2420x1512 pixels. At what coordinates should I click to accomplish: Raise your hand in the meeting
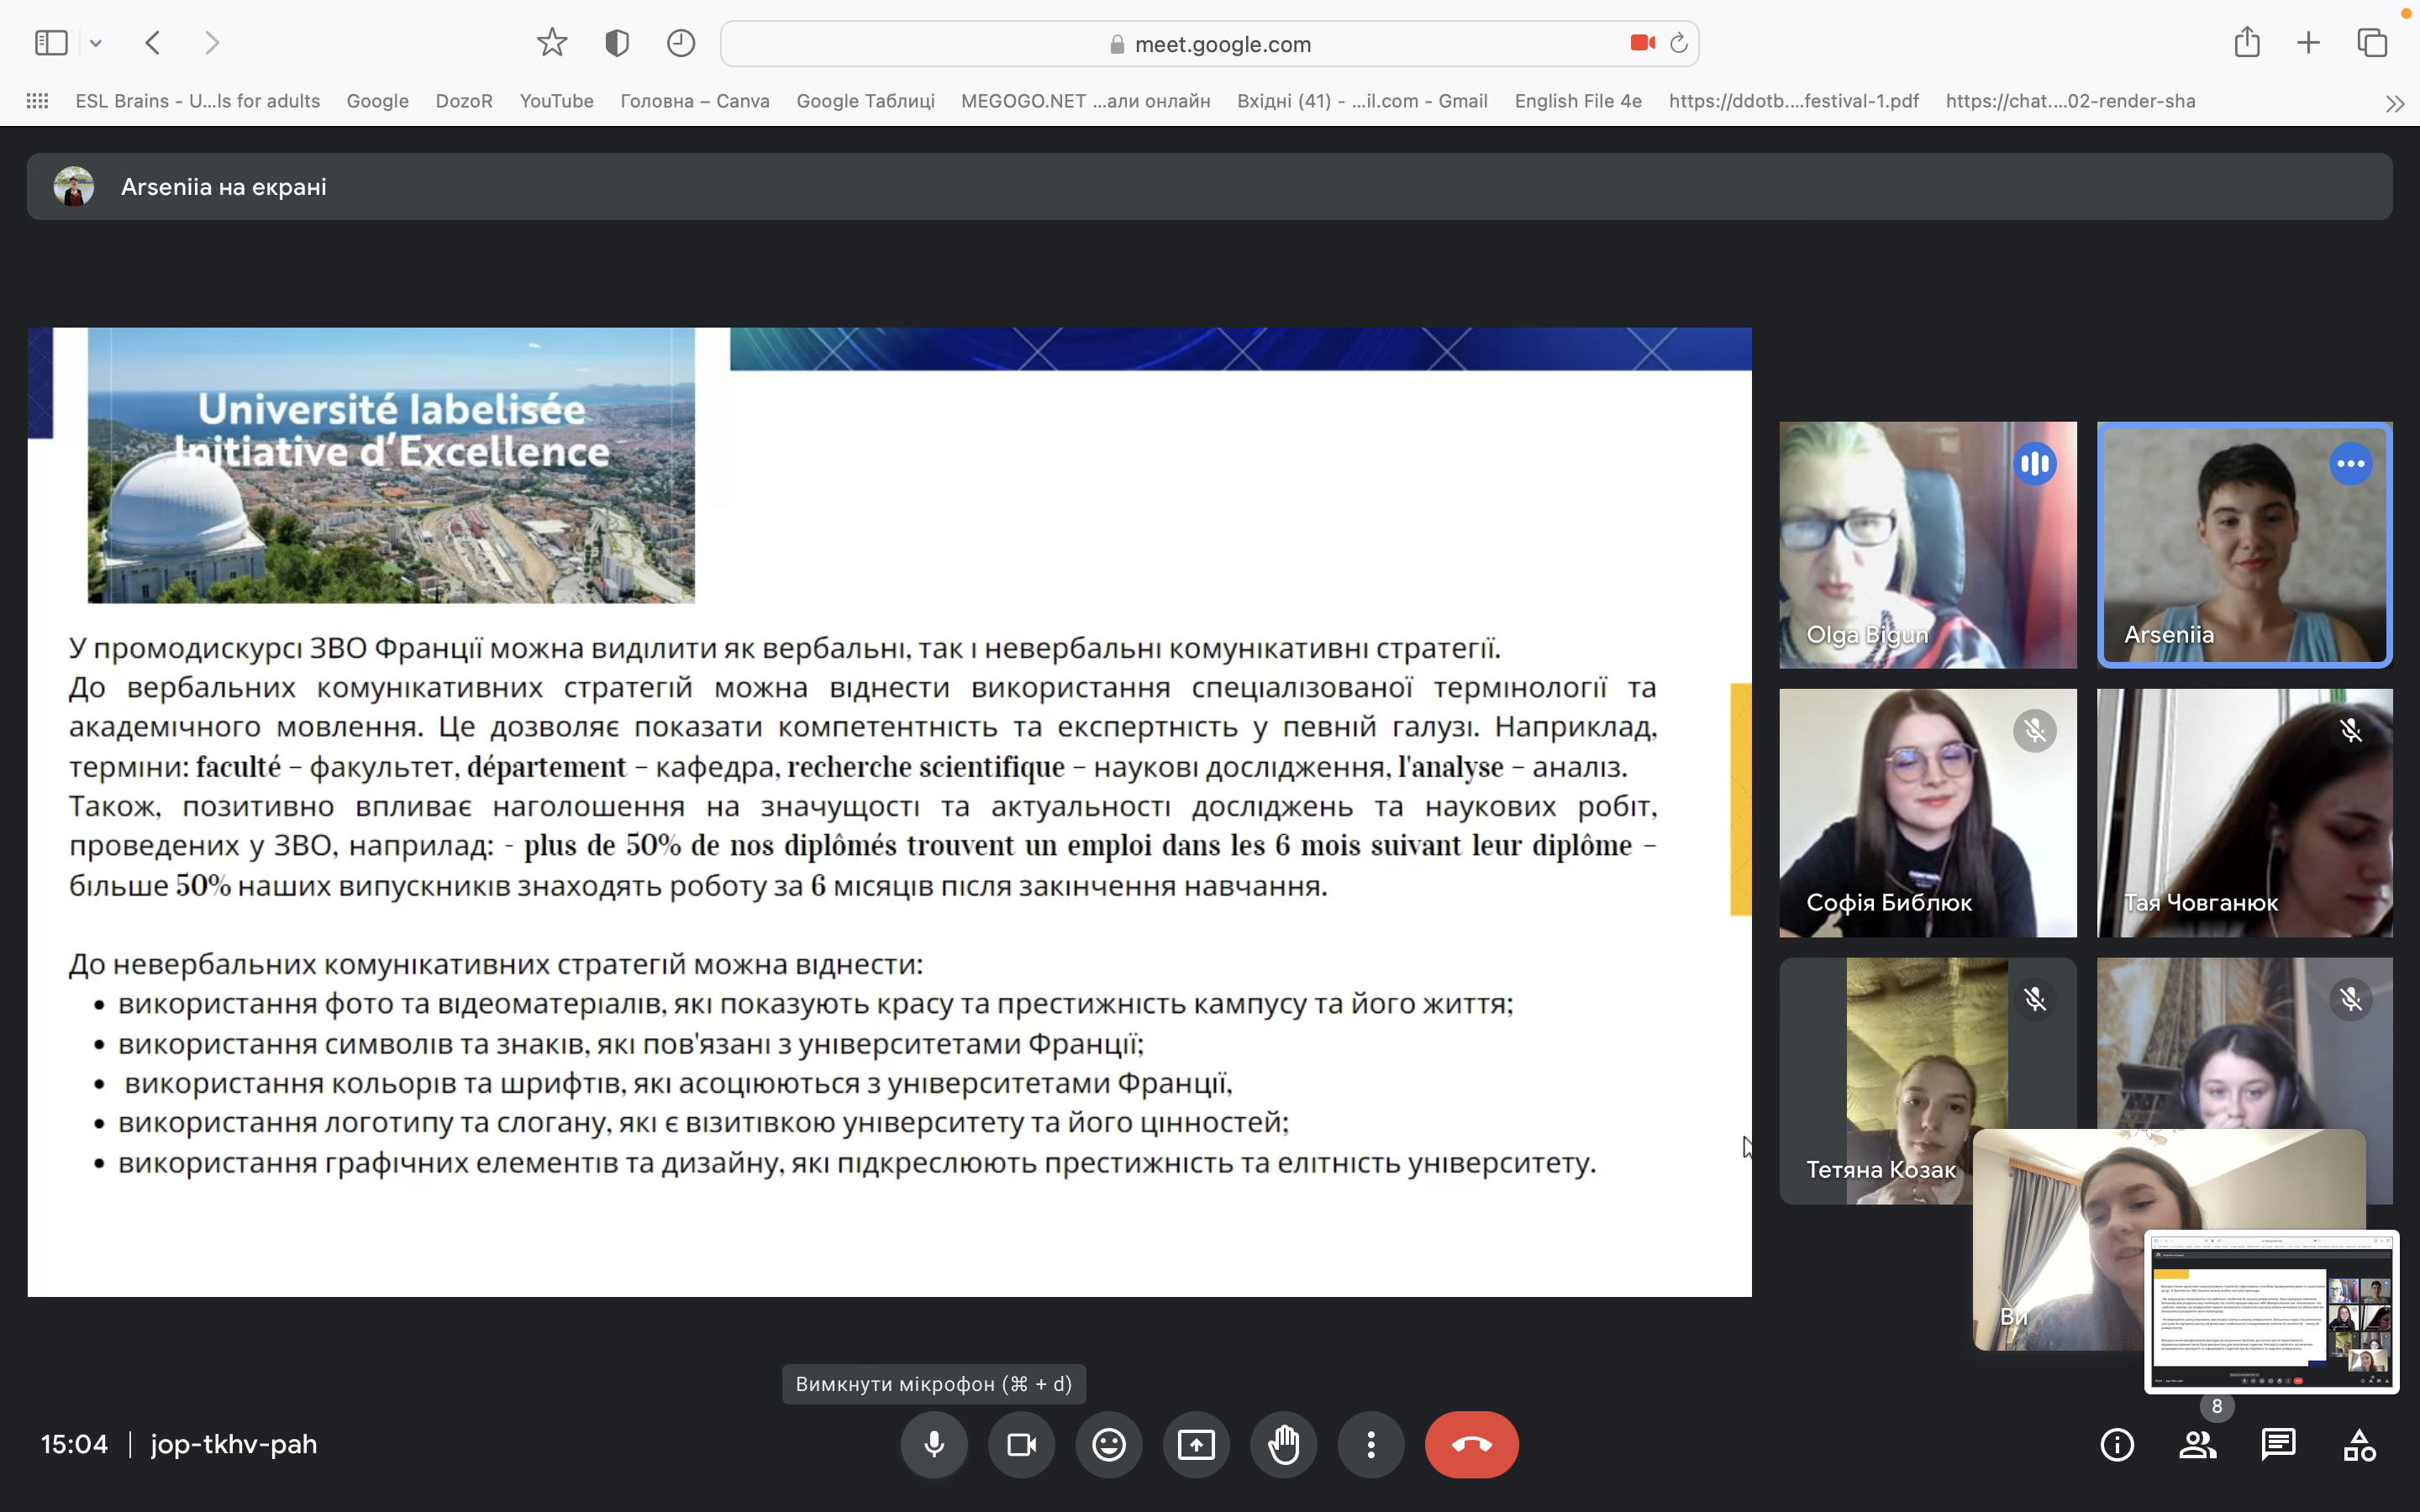(1283, 1444)
